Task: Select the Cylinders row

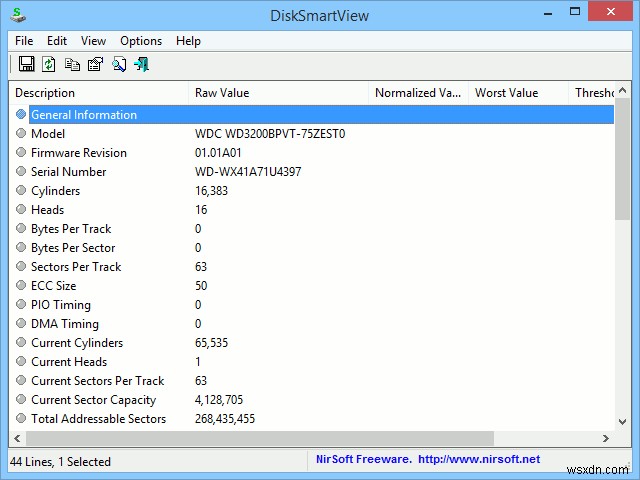Action: [312, 190]
